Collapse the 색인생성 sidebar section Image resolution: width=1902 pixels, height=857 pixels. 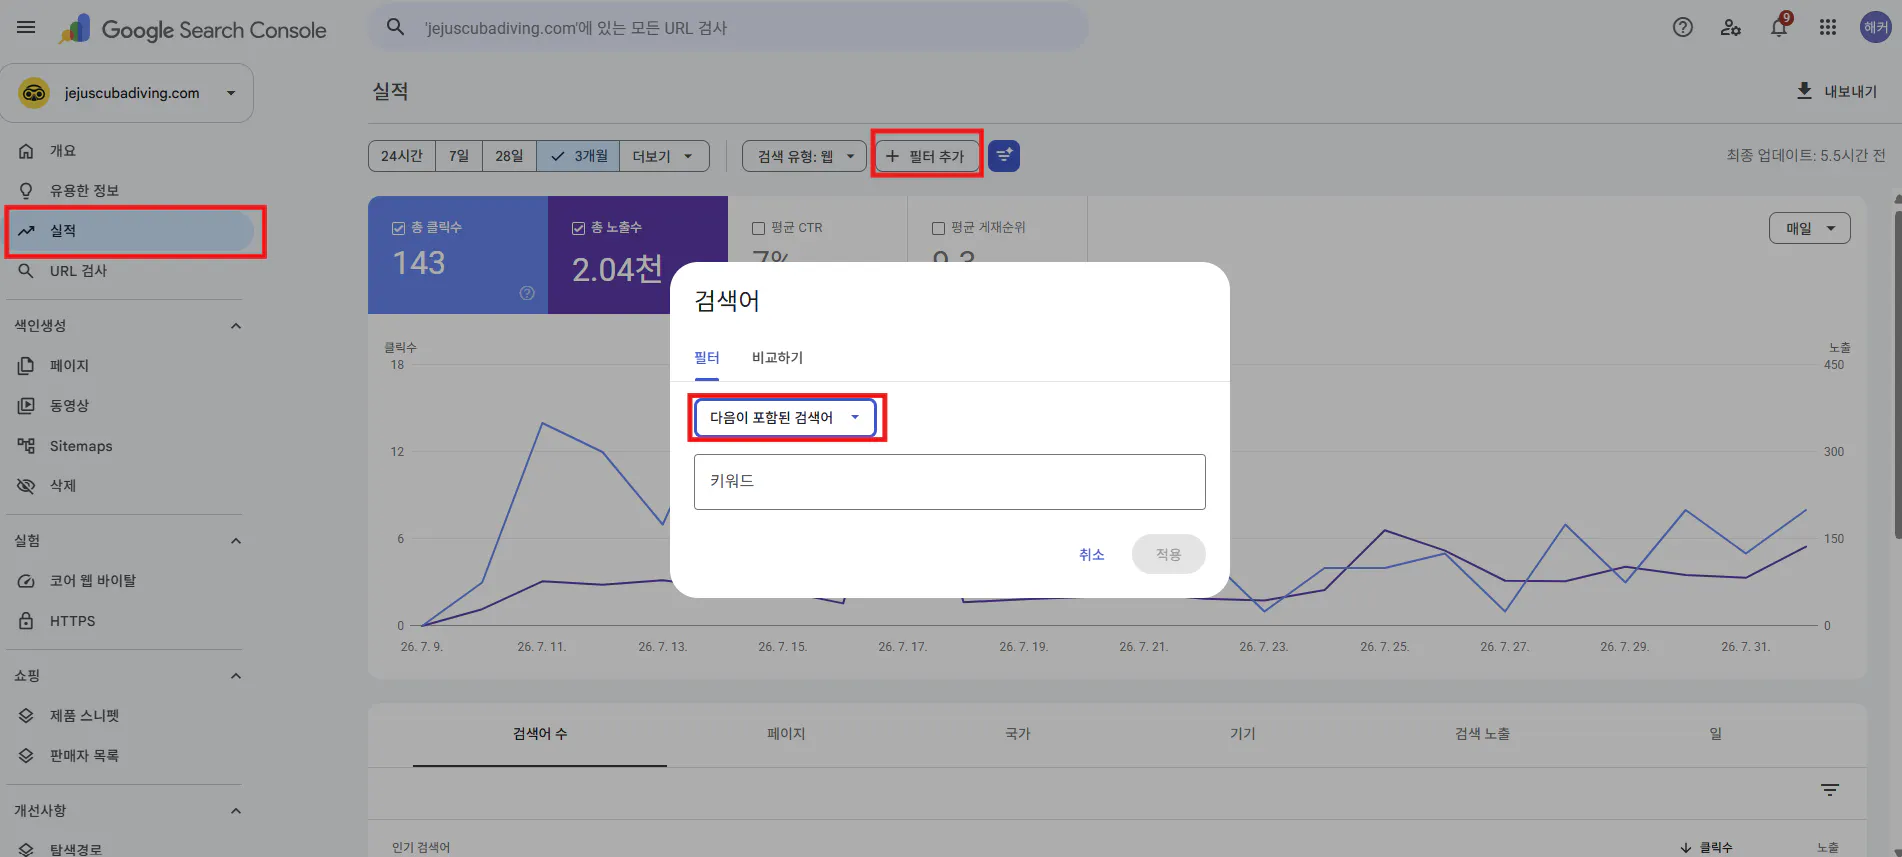coord(236,326)
